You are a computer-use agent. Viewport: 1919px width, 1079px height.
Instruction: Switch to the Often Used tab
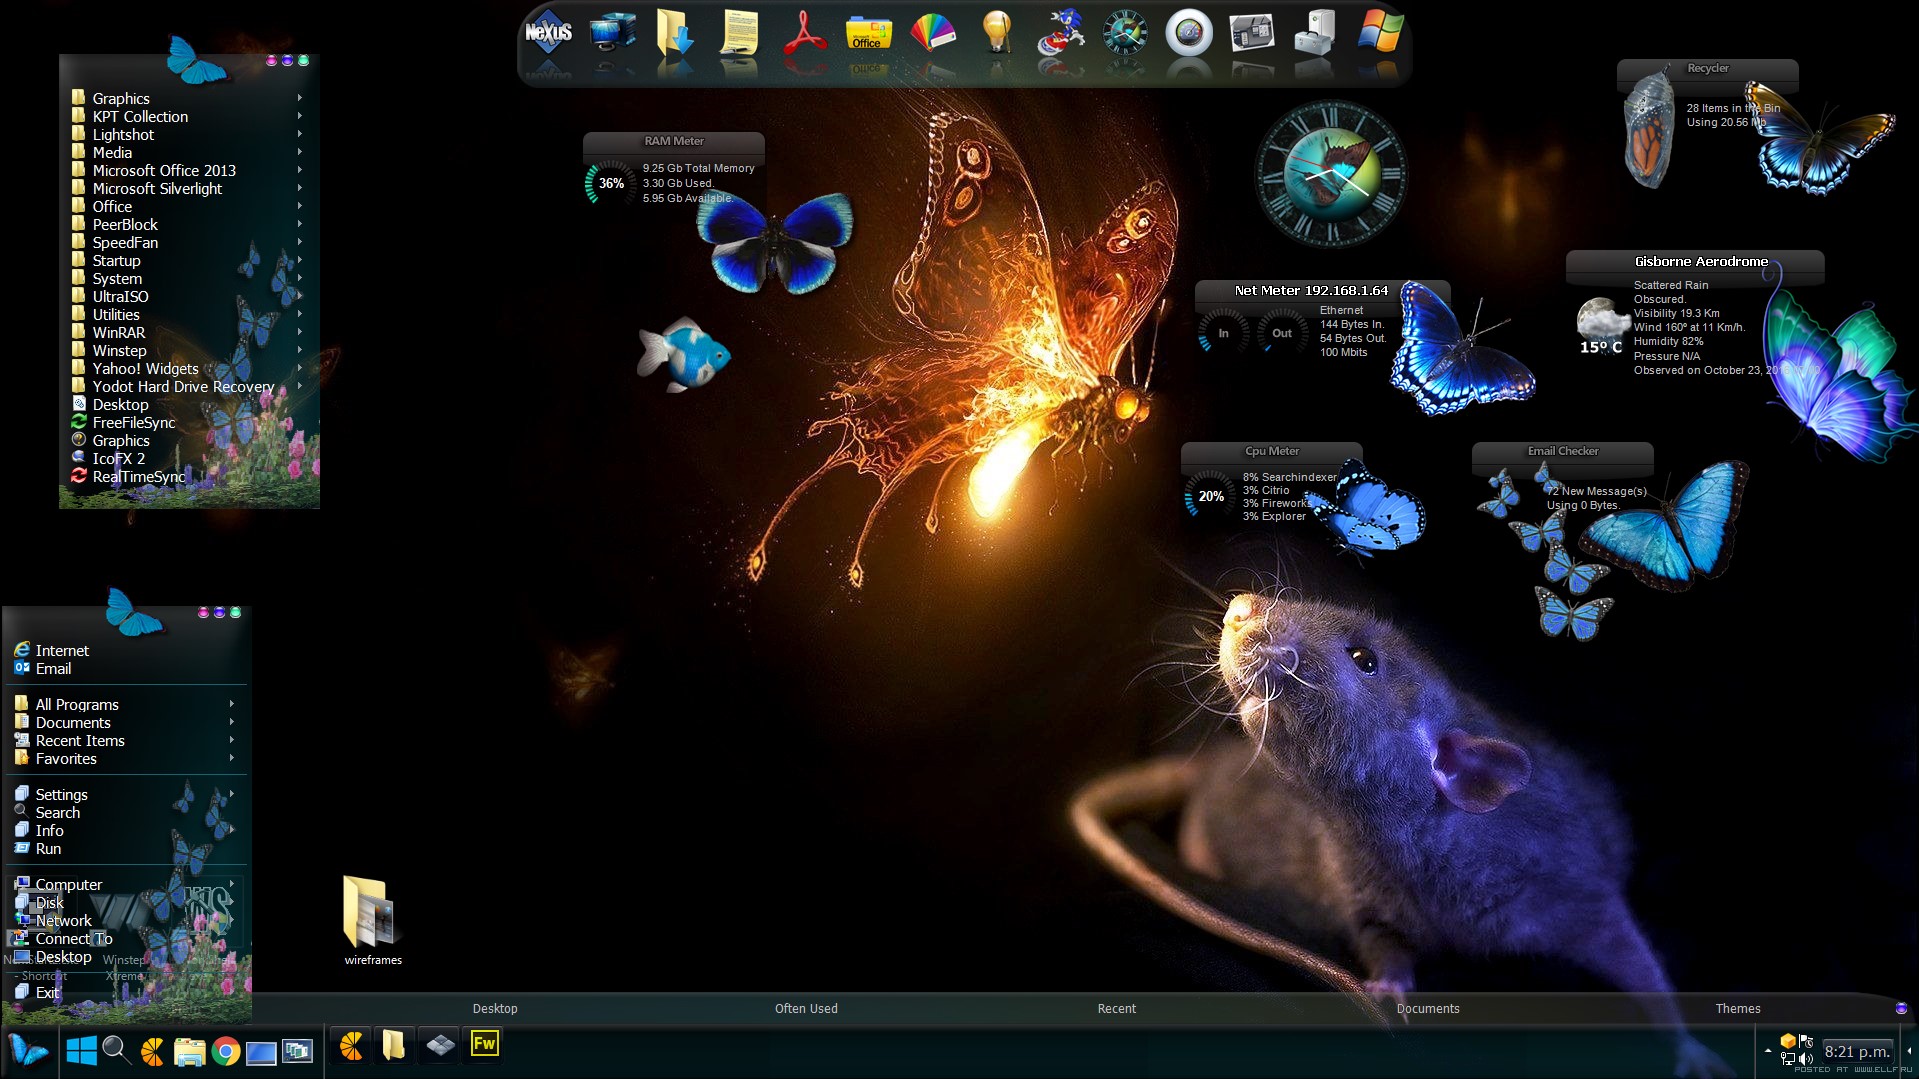[806, 1009]
